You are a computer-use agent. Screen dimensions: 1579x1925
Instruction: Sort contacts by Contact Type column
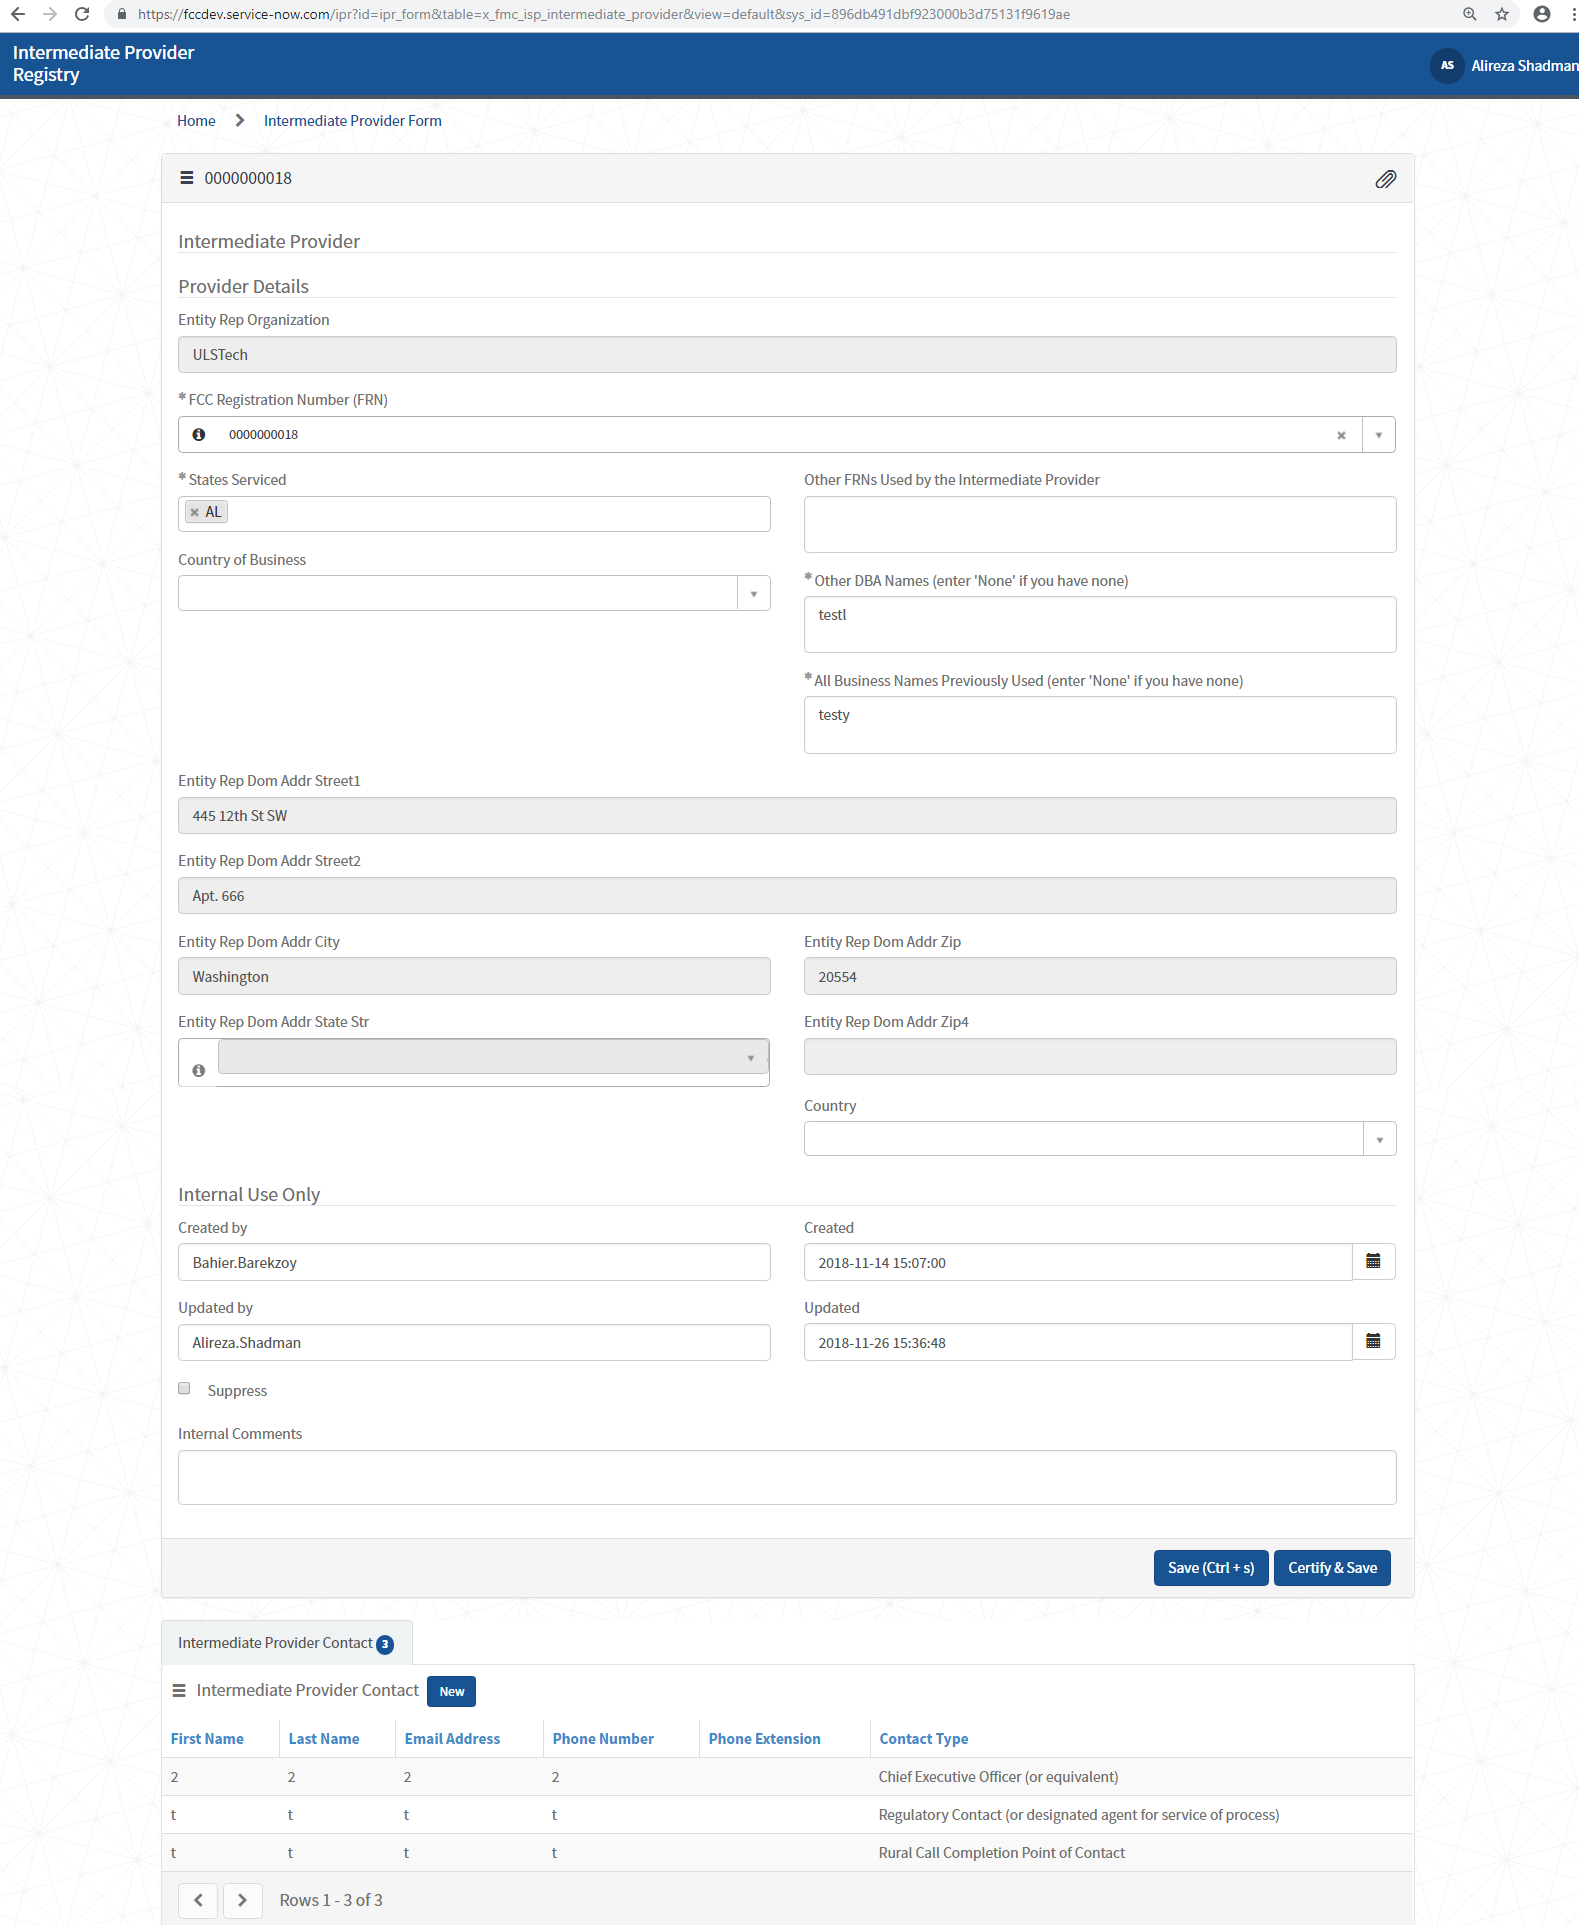click(923, 1739)
